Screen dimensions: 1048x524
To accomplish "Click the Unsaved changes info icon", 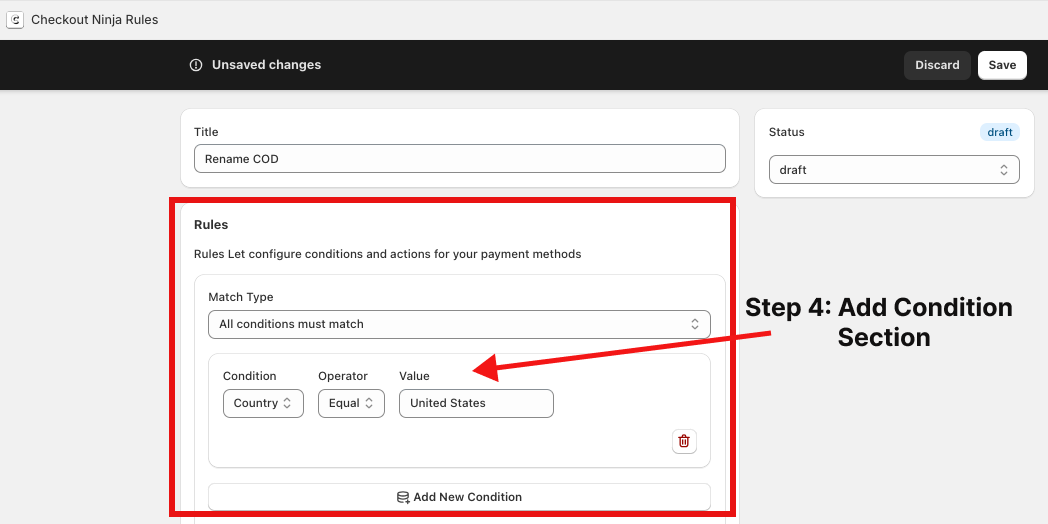I will coord(196,65).
